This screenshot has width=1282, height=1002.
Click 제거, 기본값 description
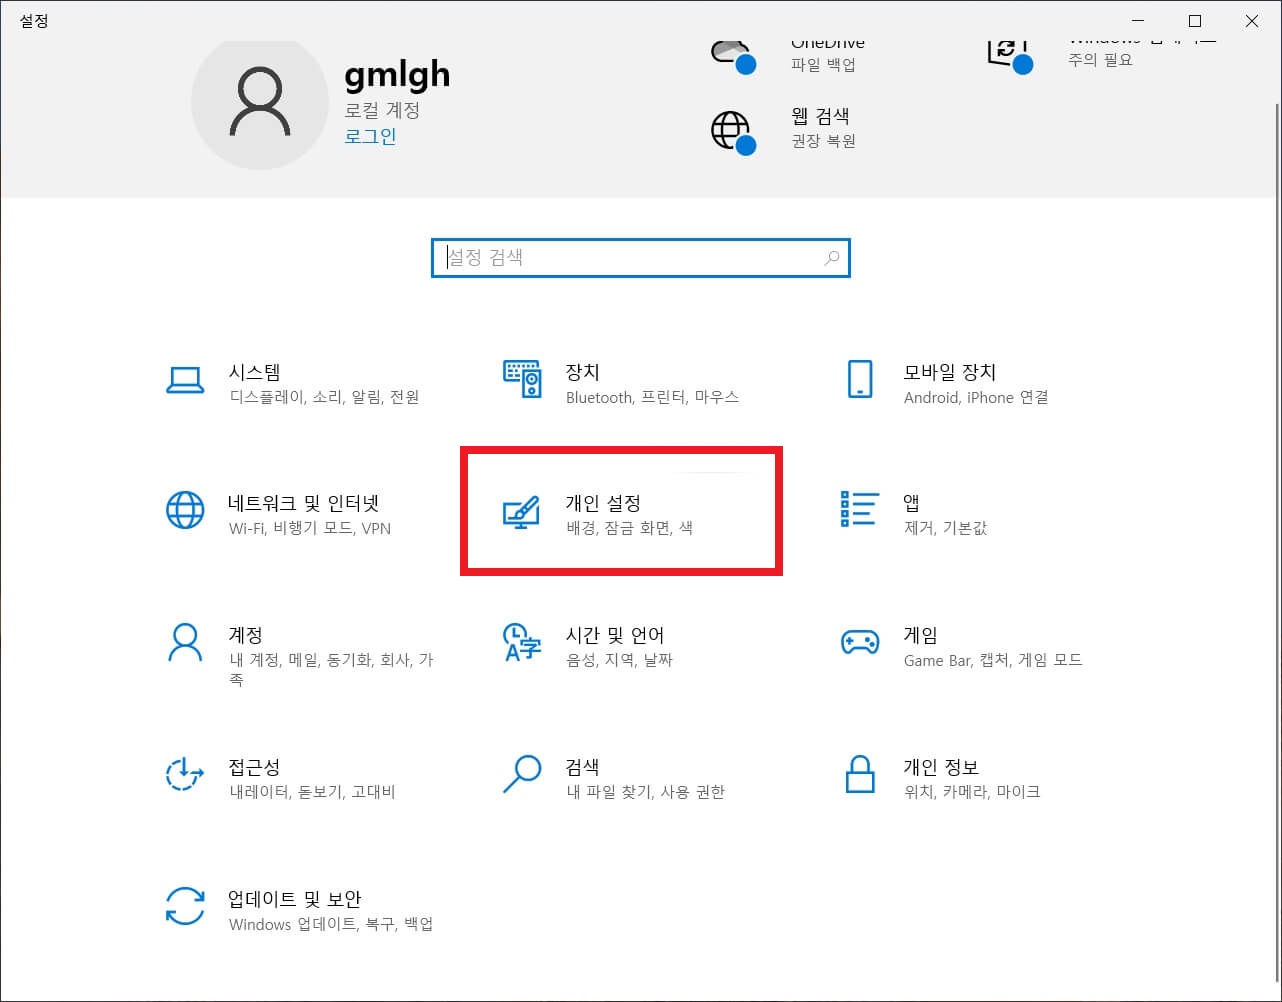click(945, 528)
